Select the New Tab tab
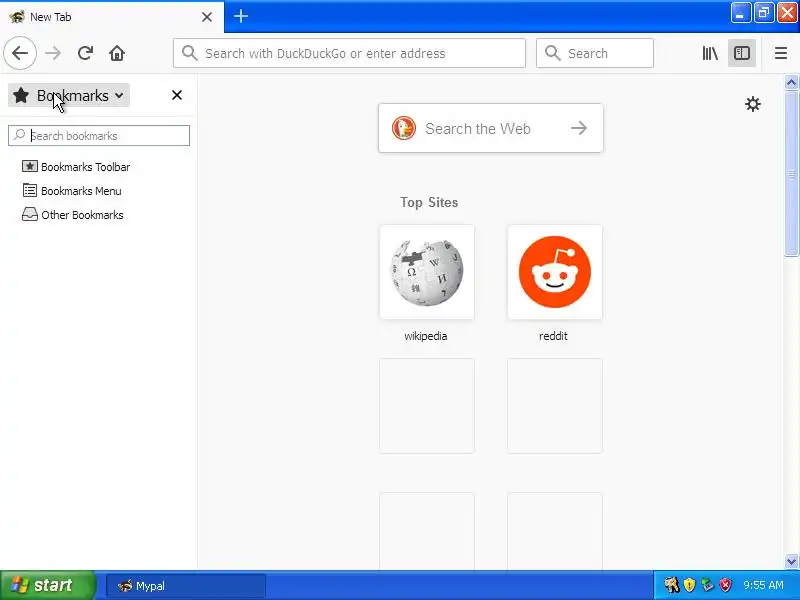Screen dimensions: 800x600 tap(112, 17)
